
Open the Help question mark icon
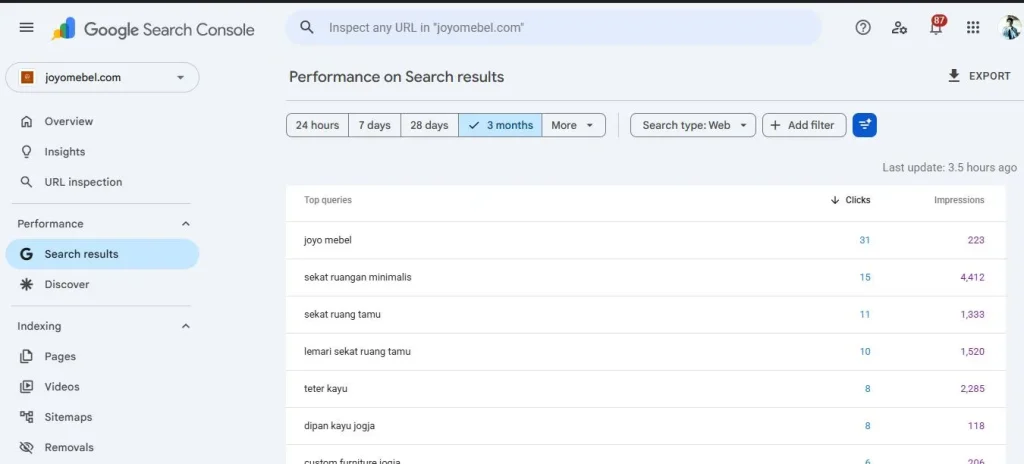point(863,27)
